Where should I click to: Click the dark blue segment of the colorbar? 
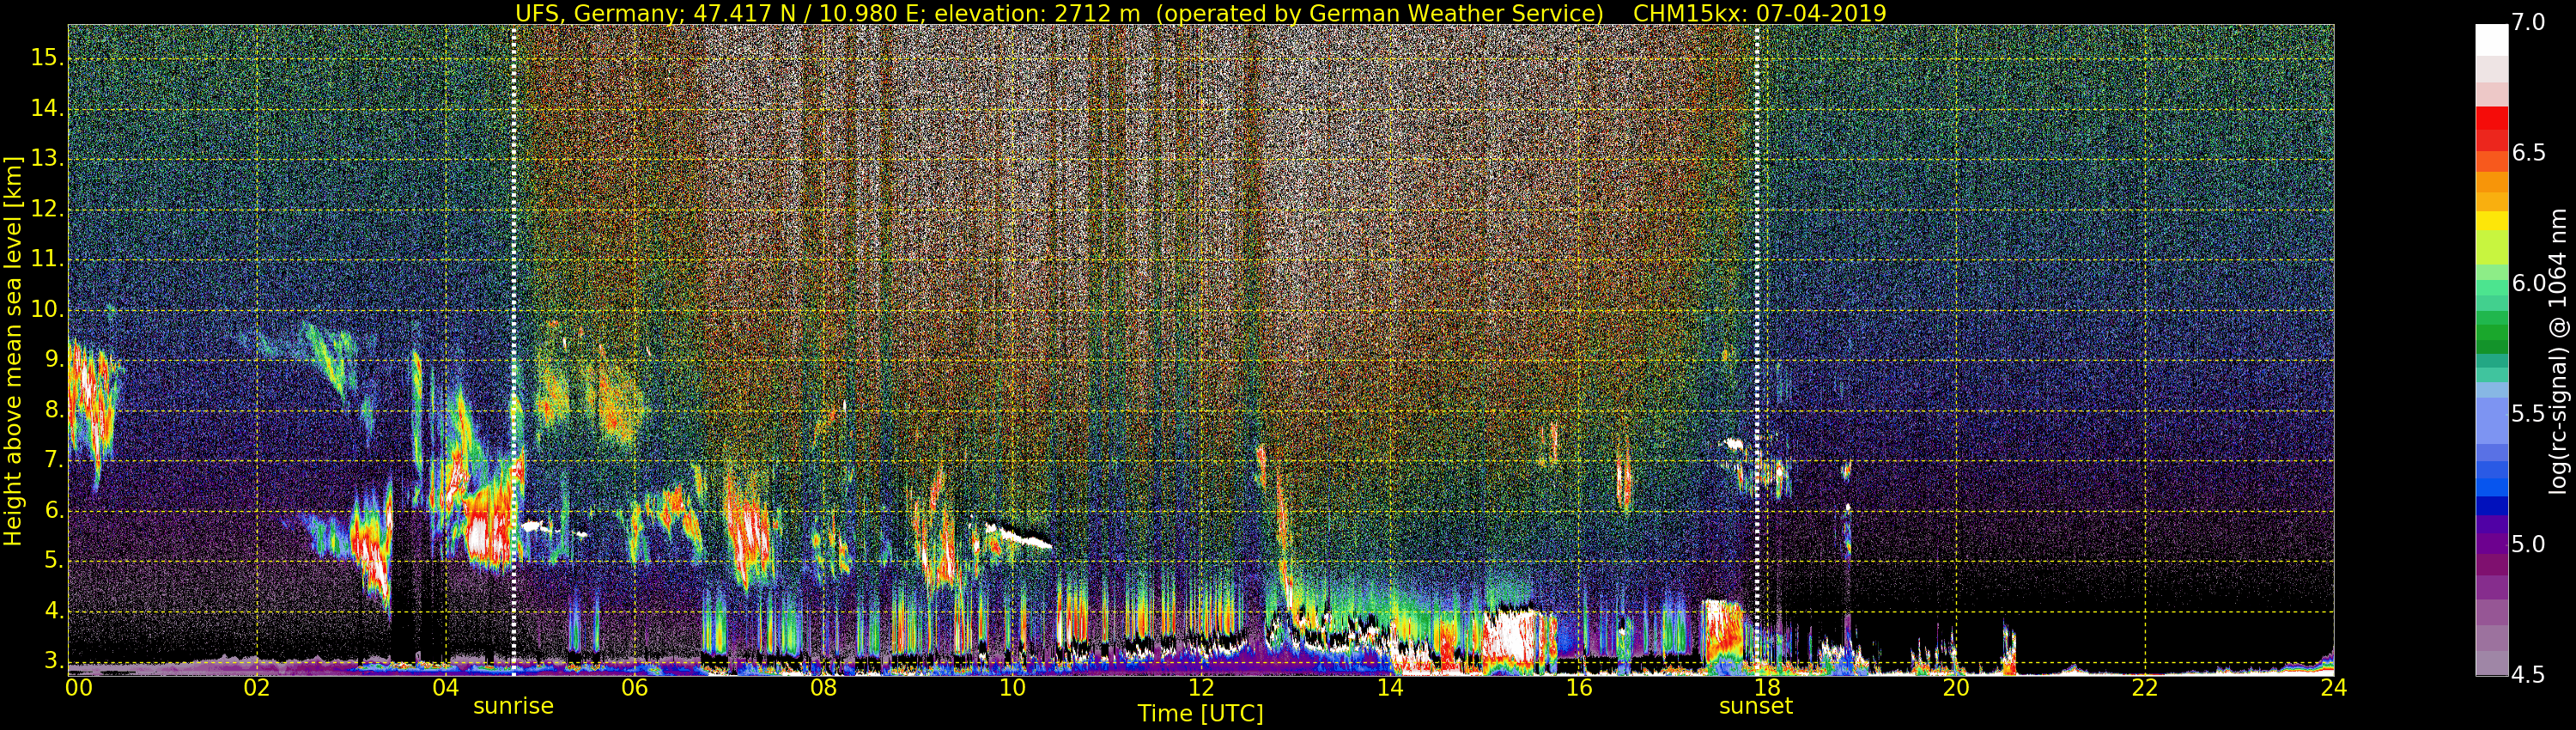(x=2491, y=506)
